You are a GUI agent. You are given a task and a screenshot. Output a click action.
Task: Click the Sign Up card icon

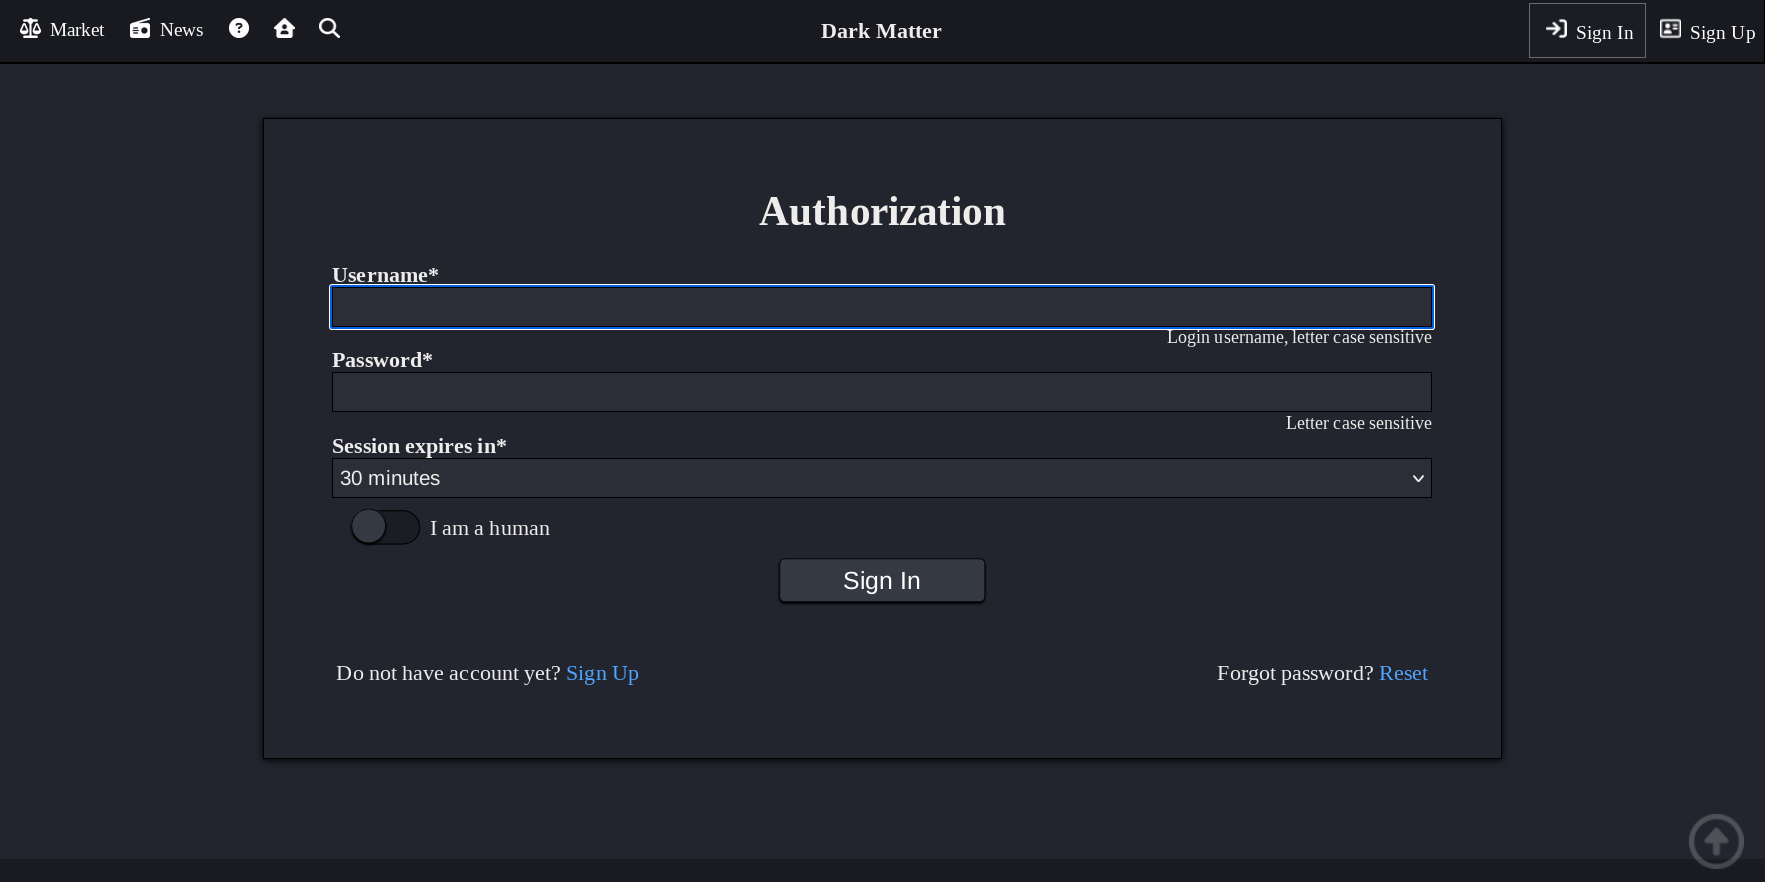click(x=1670, y=29)
